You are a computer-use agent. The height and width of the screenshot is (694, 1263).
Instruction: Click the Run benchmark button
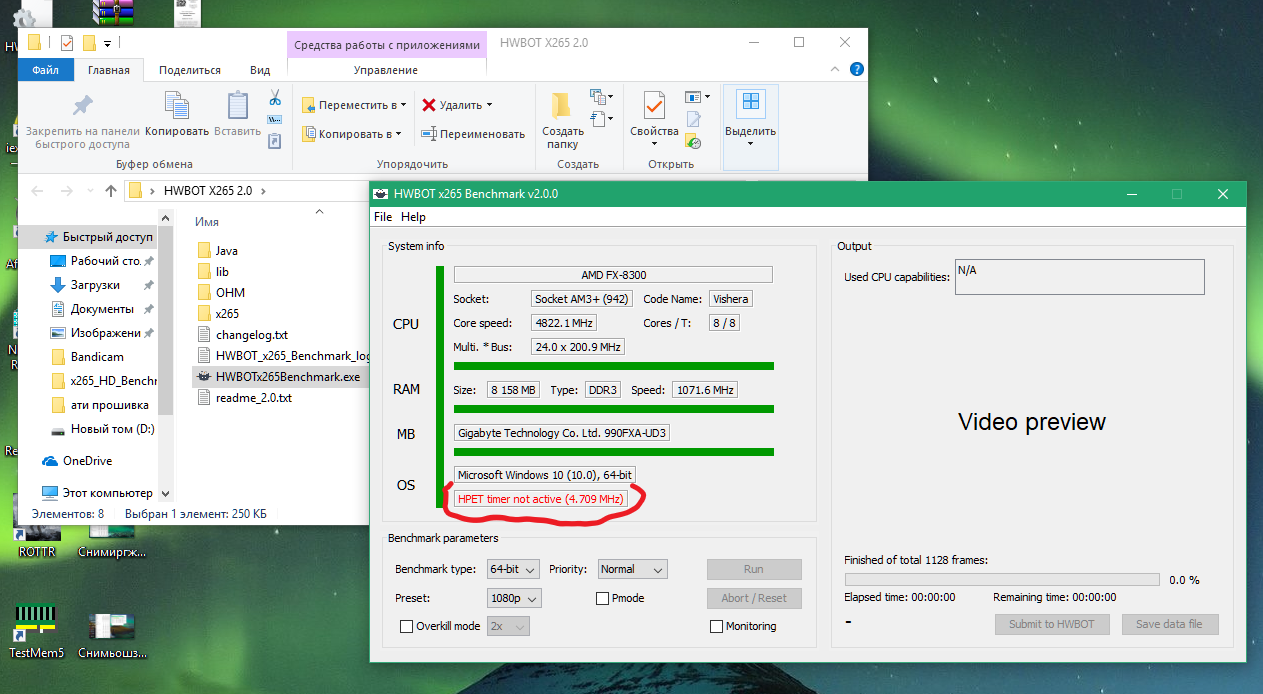tap(754, 569)
